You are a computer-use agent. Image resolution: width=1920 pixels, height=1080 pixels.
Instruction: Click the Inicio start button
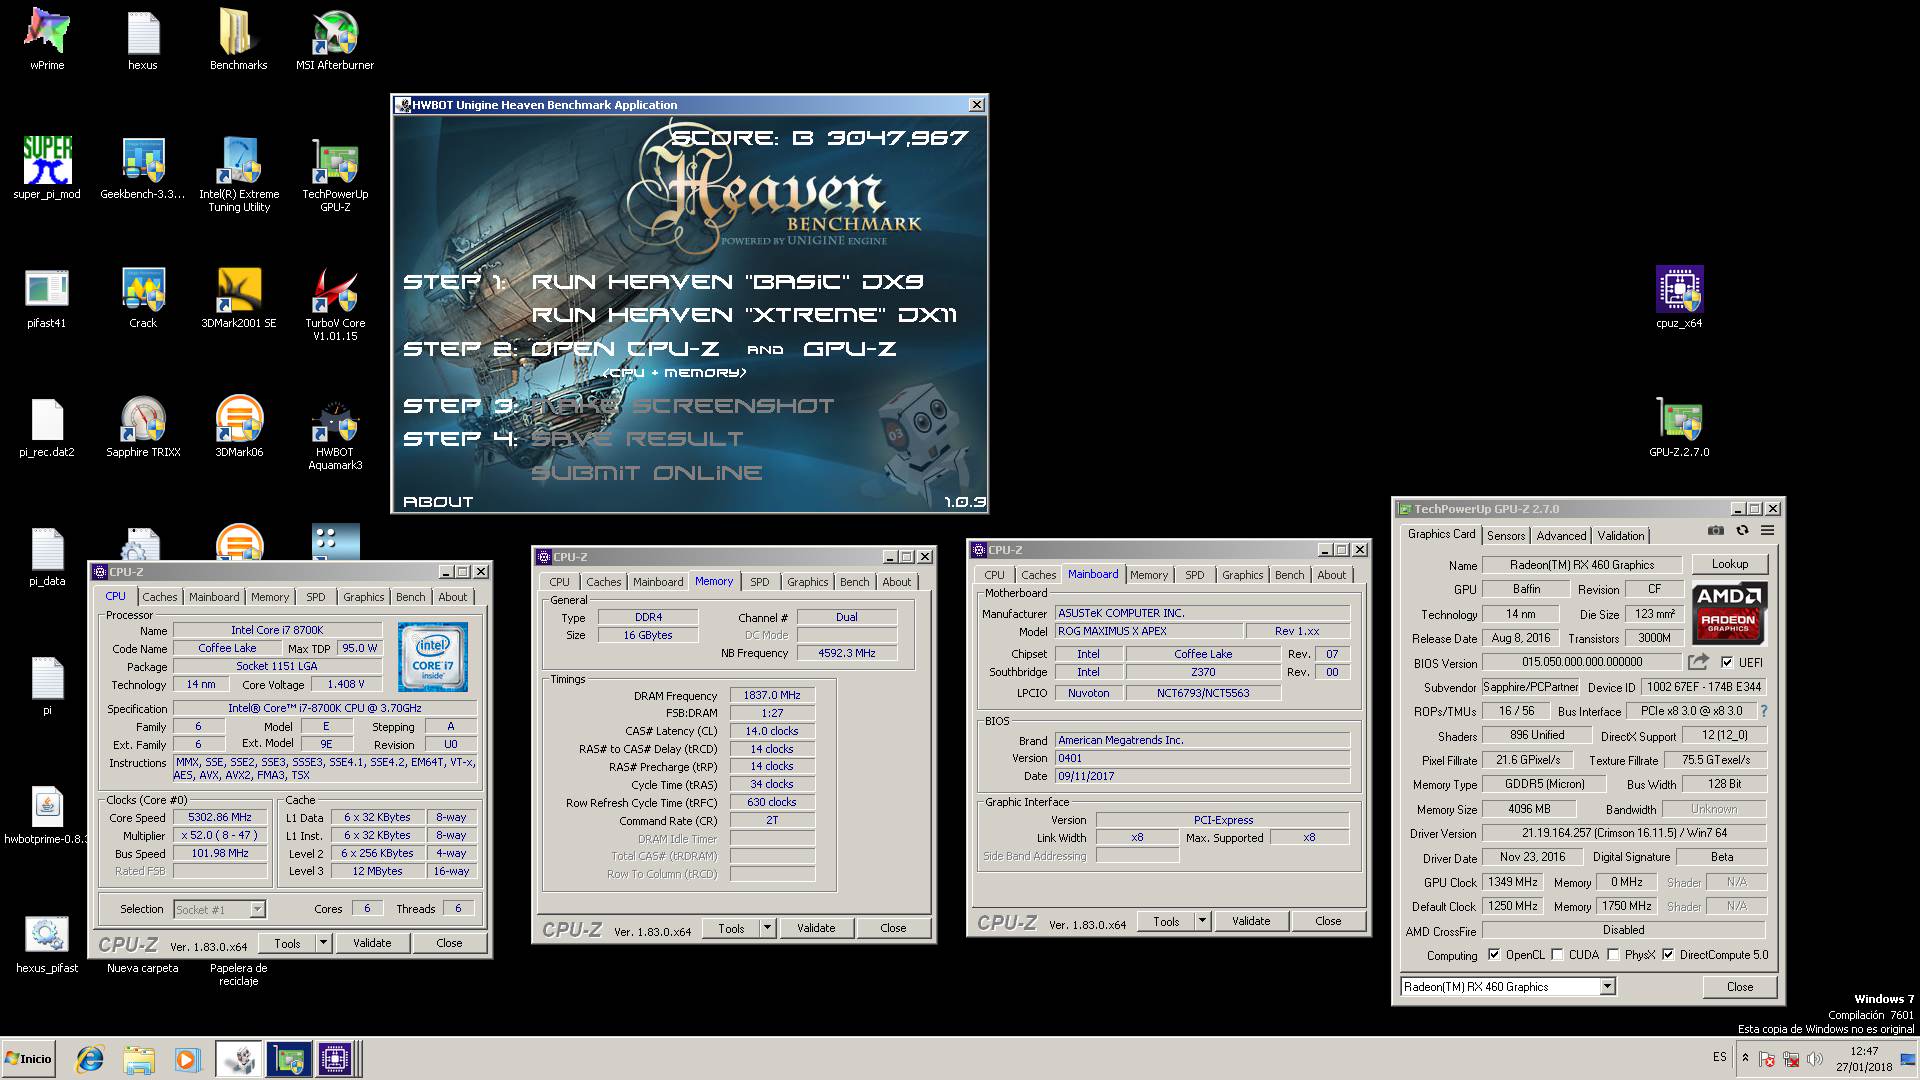(29, 1059)
